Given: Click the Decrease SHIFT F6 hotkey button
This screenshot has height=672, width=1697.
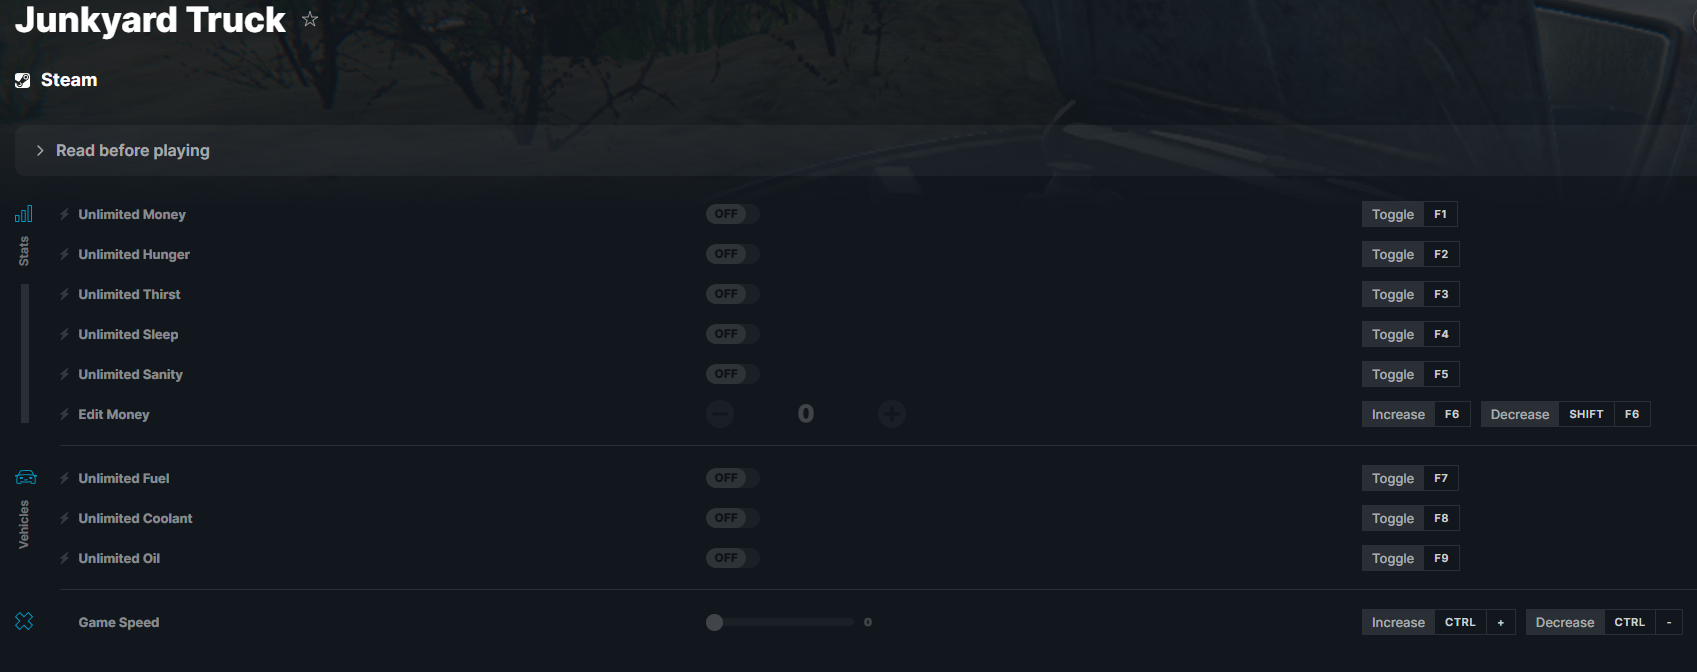Looking at the screenshot, I should pos(1565,414).
